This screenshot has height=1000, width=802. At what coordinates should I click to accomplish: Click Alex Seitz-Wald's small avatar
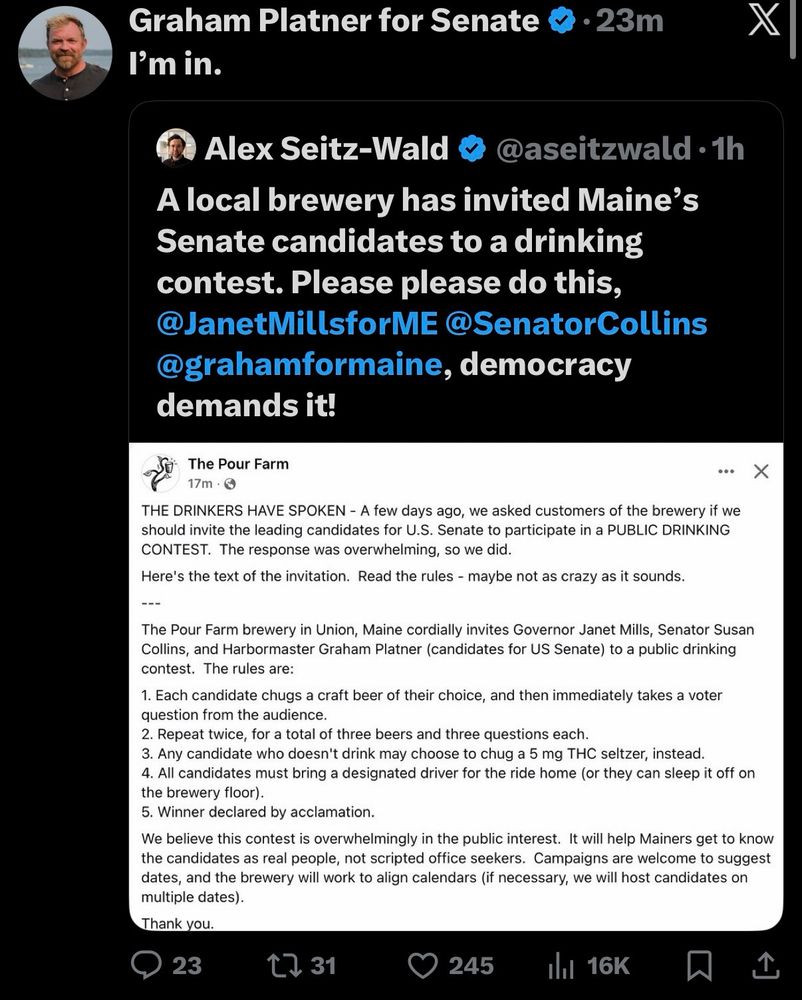click(177, 148)
